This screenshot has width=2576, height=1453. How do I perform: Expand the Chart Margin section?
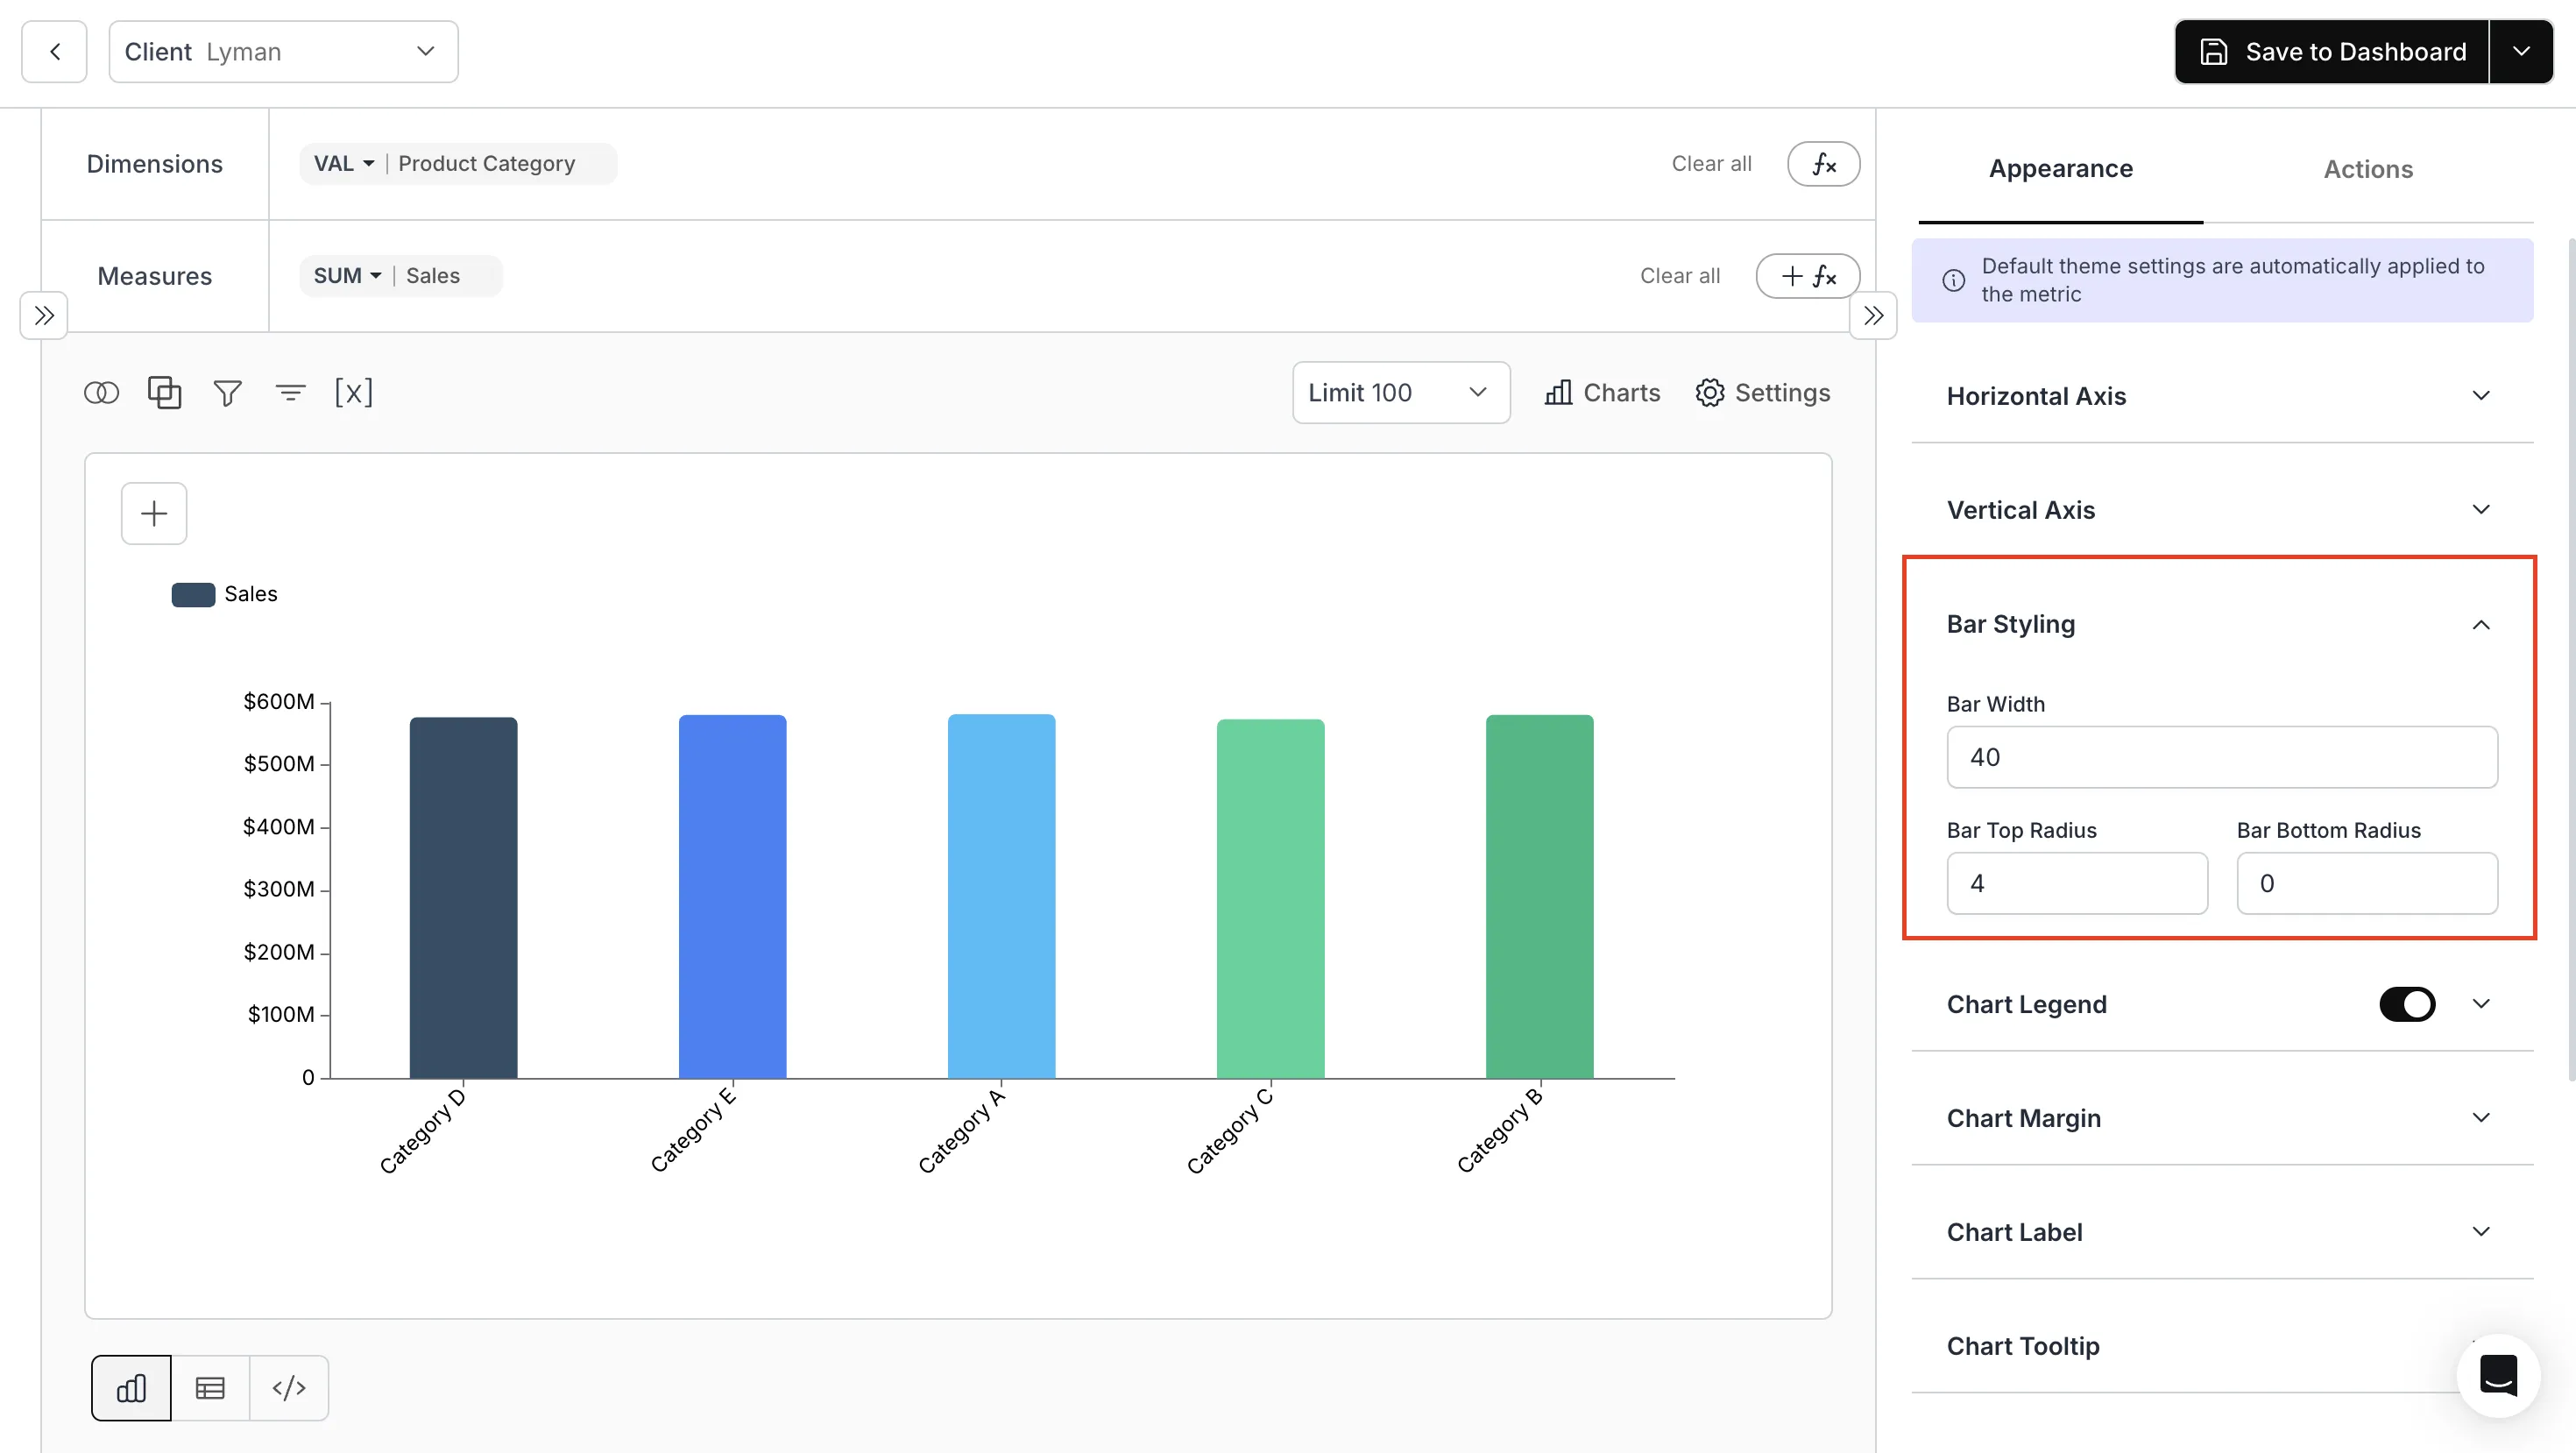click(x=2221, y=1118)
